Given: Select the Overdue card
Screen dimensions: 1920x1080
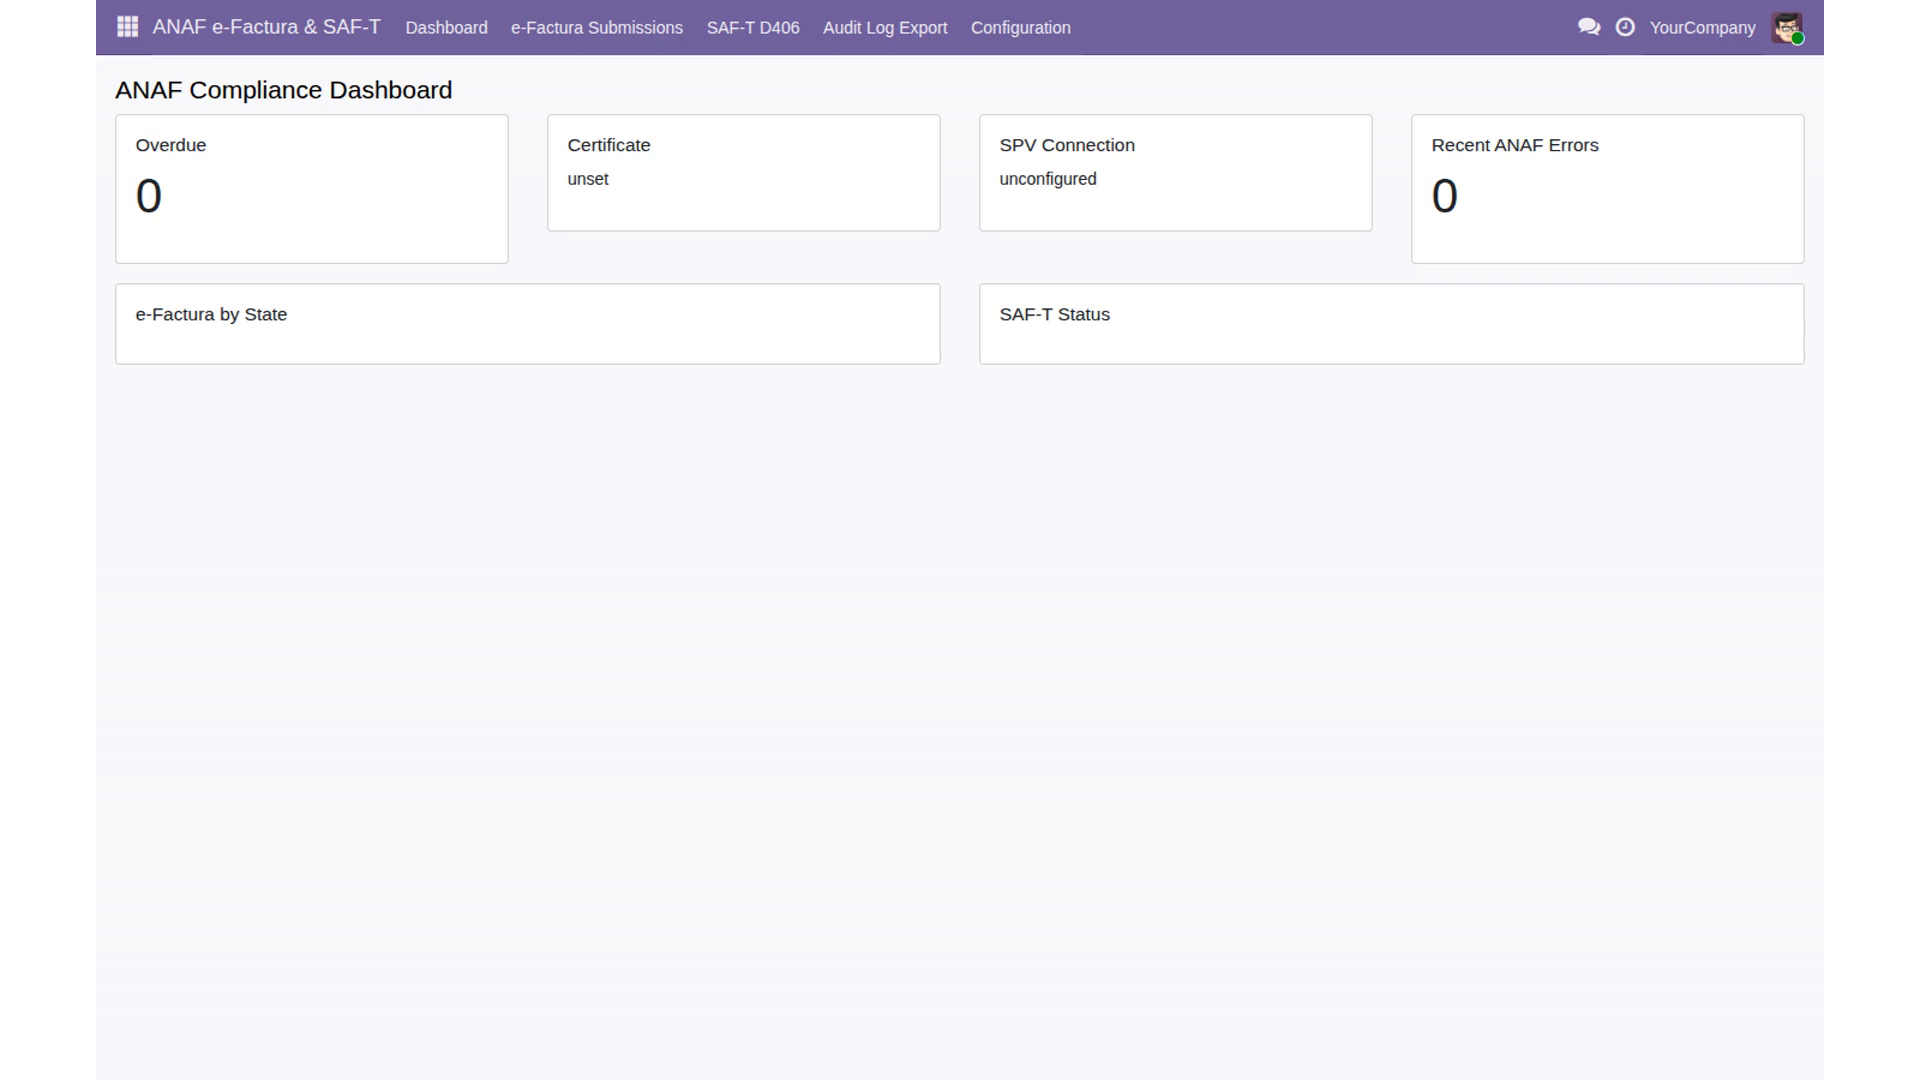Looking at the screenshot, I should [311, 189].
